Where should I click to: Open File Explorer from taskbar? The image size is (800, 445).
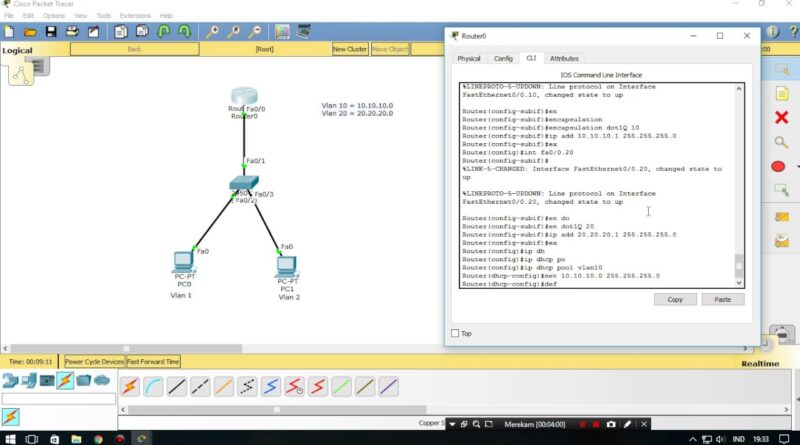[x=76, y=439]
